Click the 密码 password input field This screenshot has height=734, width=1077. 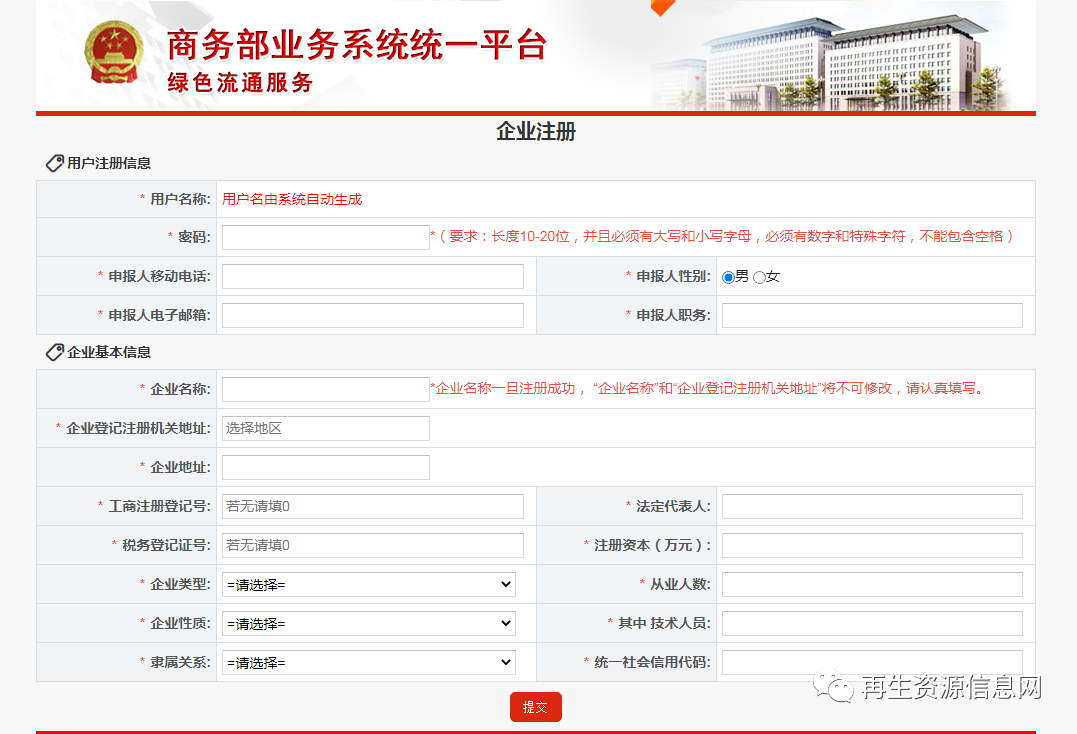coord(325,236)
